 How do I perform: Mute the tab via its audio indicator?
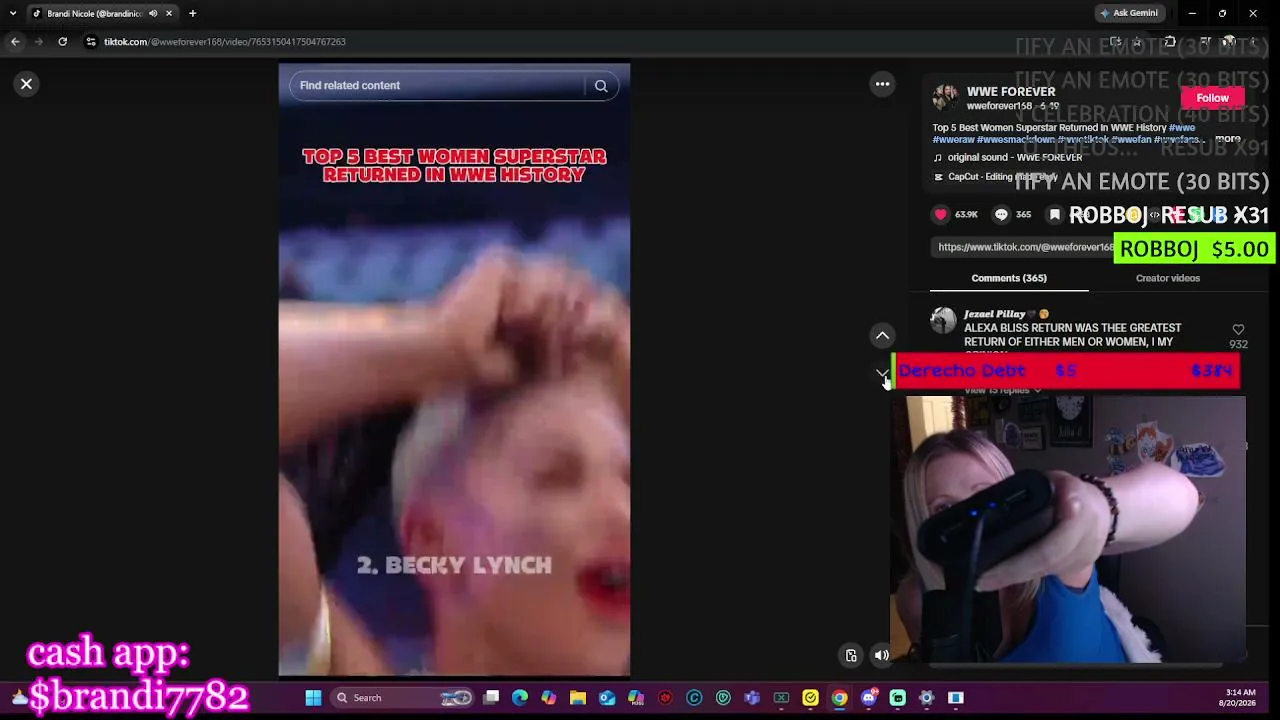pos(153,13)
